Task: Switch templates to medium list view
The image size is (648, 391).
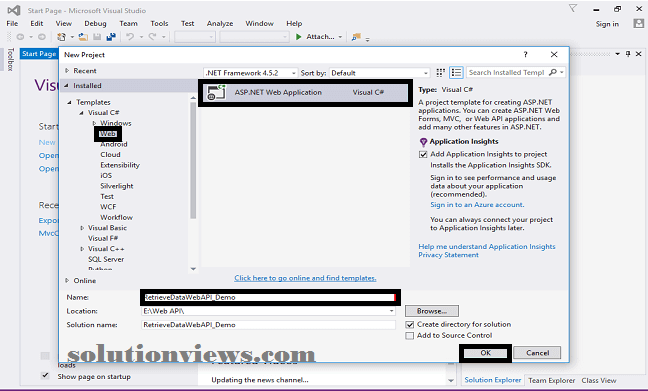Action: 456,73
